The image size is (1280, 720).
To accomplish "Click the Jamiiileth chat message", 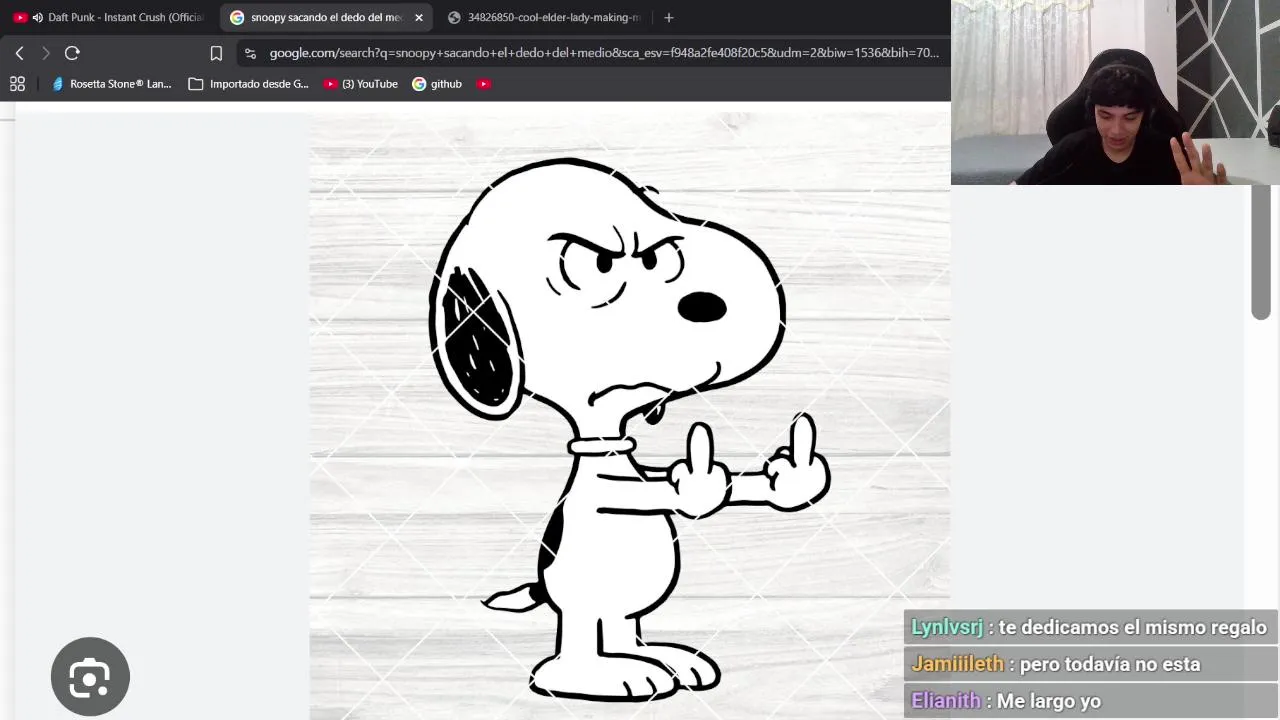I will [x=1090, y=664].
